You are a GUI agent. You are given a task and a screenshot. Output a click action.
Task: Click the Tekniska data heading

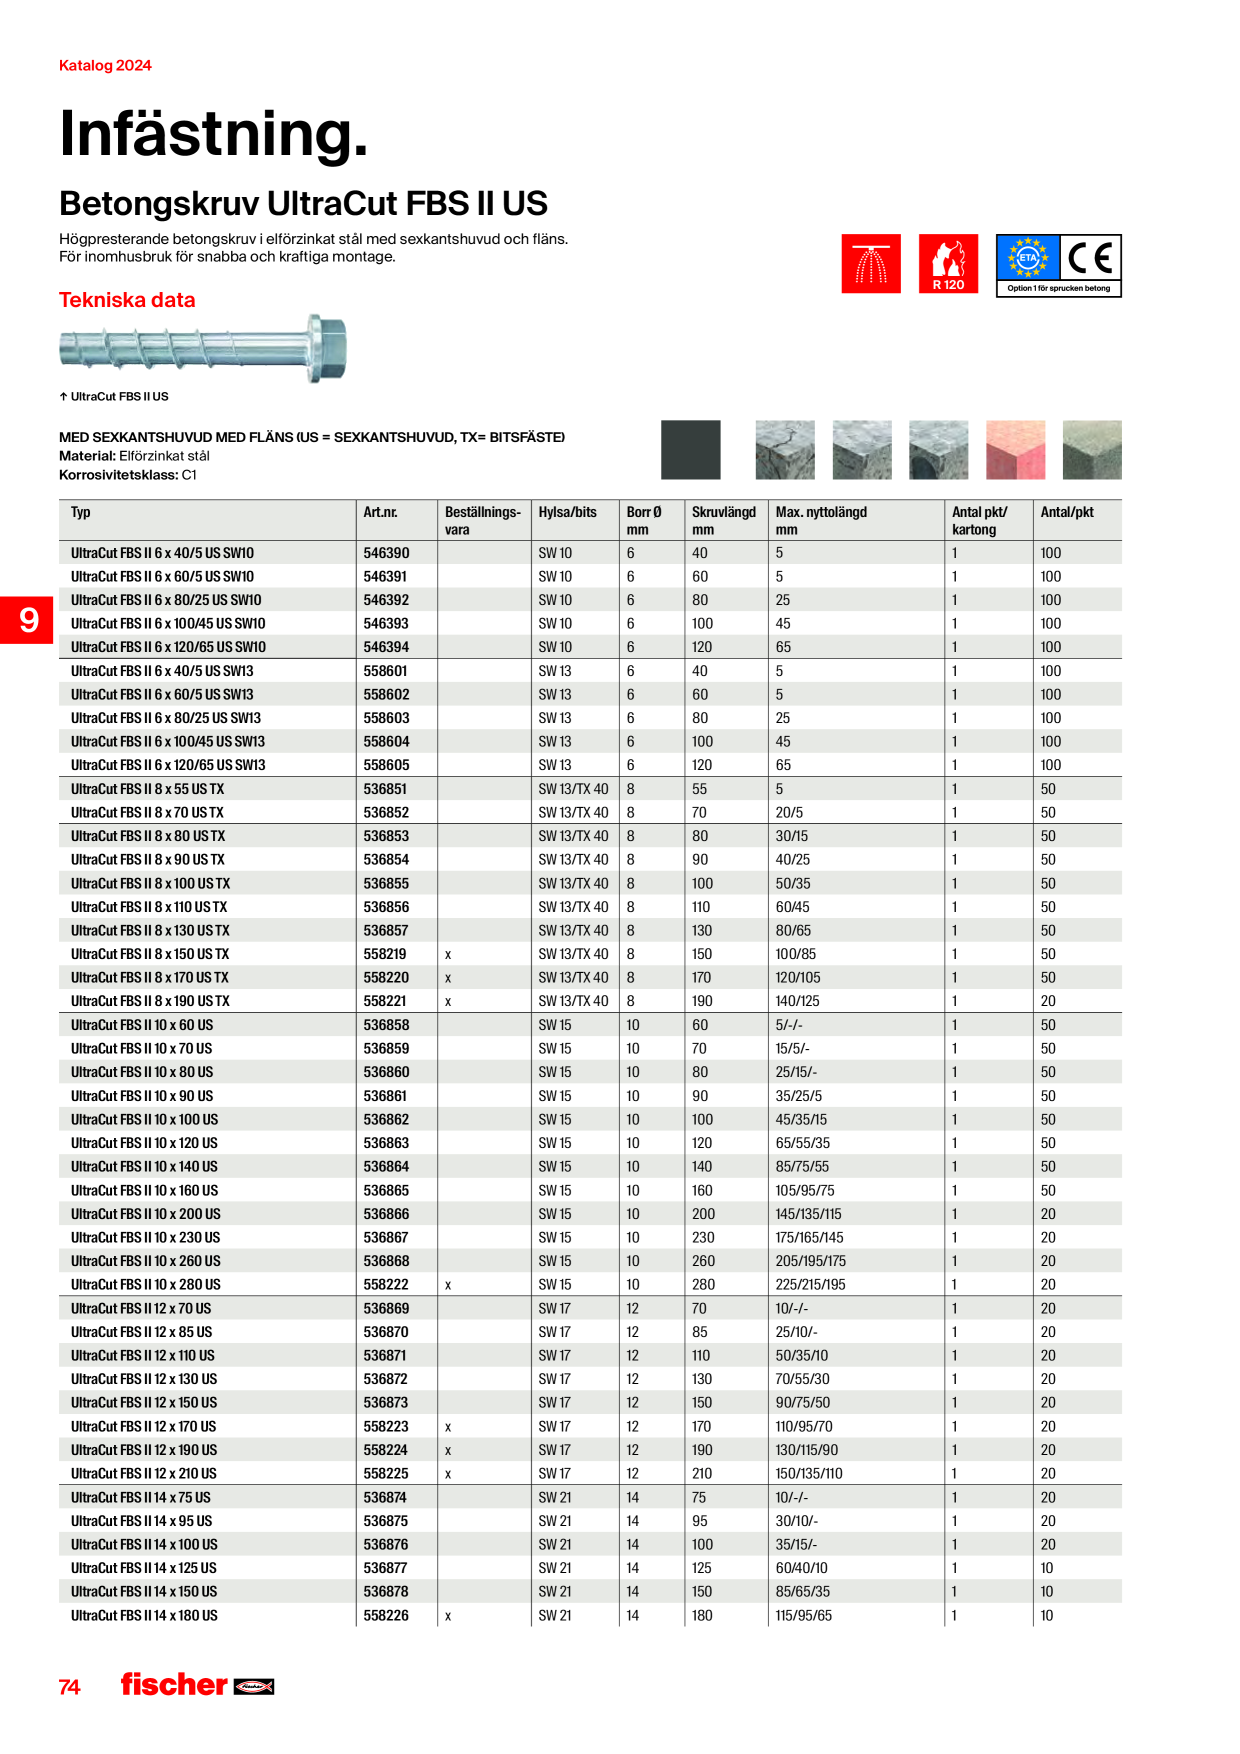127,300
